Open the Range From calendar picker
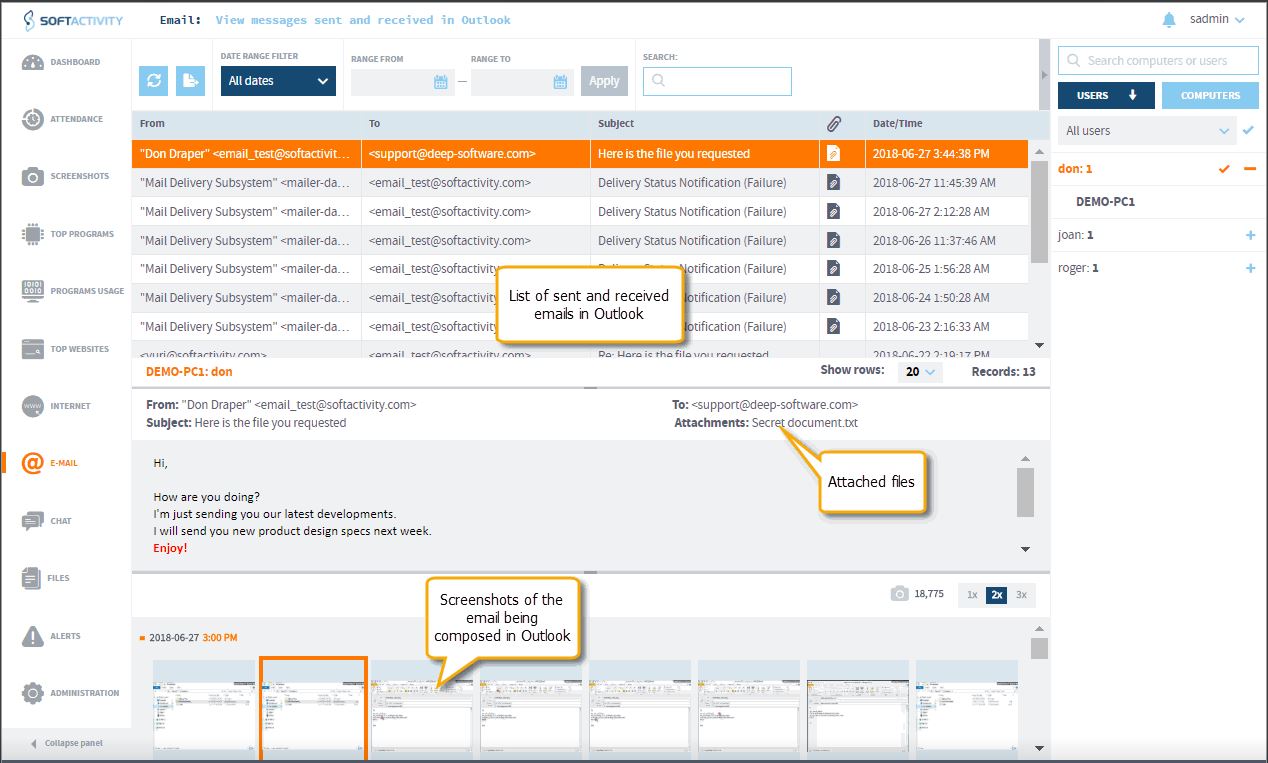This screenshot has width=1268, height=763. coord(440,82)
